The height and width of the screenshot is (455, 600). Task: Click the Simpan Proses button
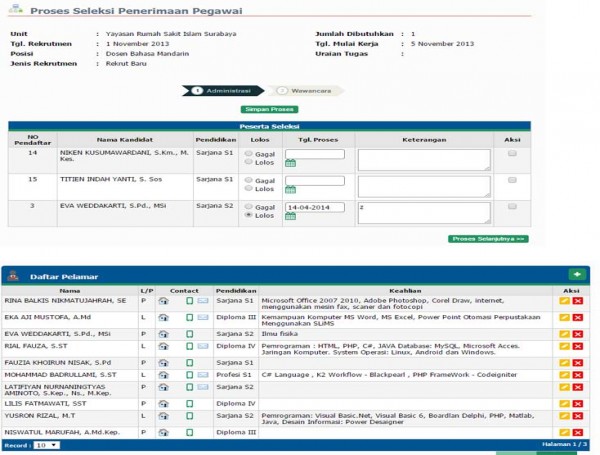(269, 108)
